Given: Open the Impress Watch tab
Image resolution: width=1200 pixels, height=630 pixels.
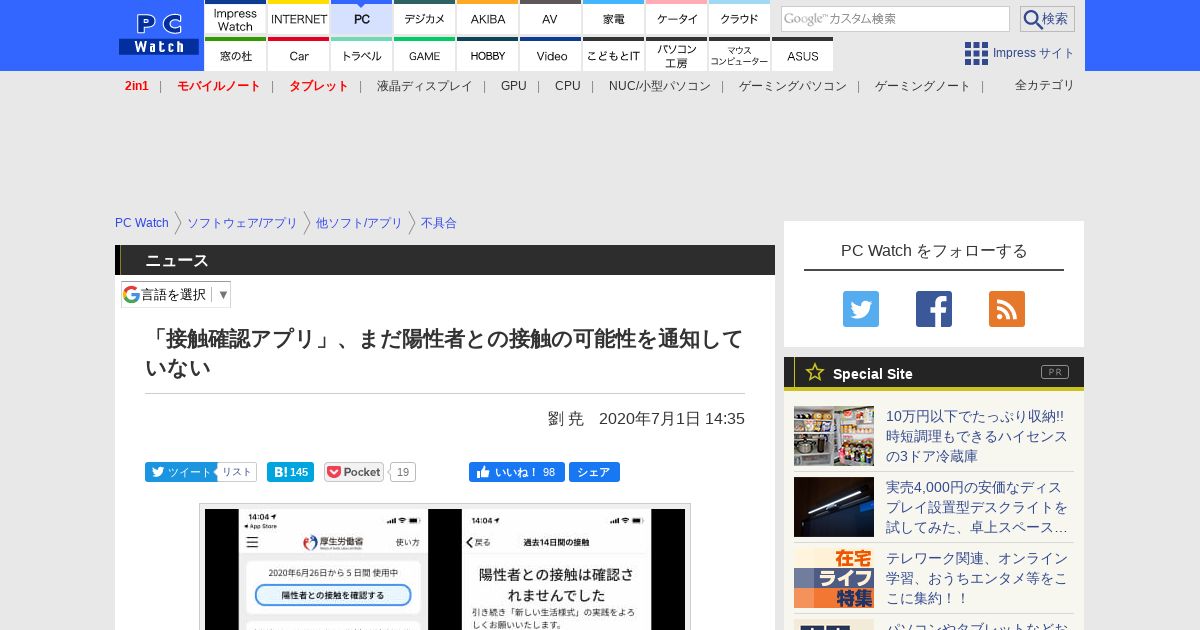Looking at the screenshot, I should tap(236, 18).
